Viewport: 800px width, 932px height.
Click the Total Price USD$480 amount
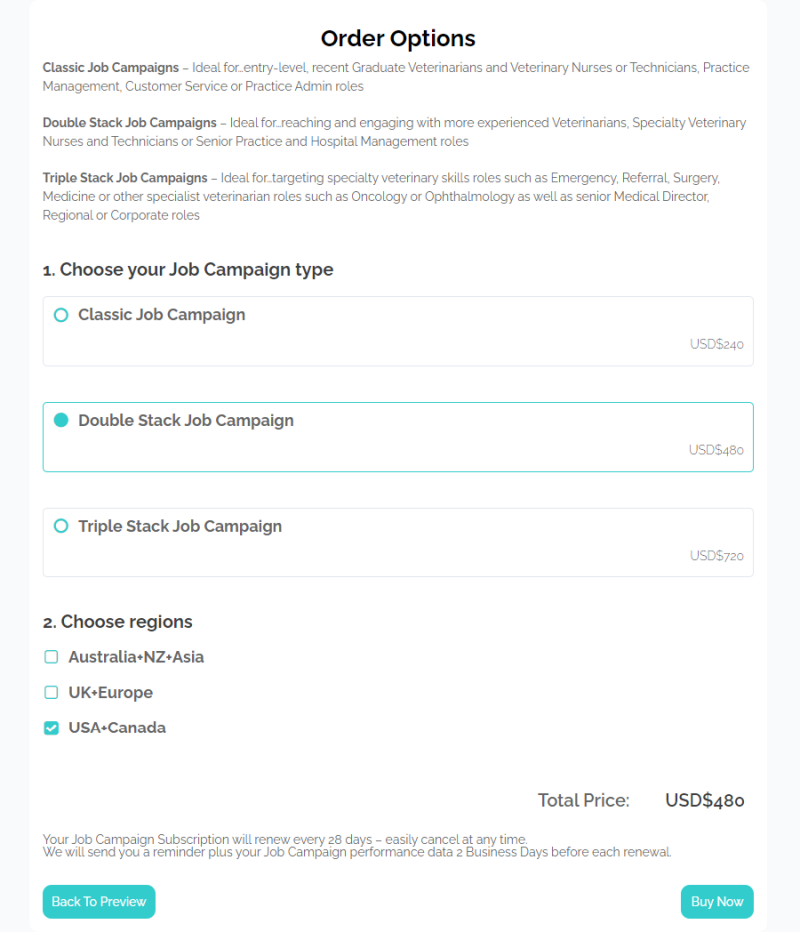[x=704, y=800]
